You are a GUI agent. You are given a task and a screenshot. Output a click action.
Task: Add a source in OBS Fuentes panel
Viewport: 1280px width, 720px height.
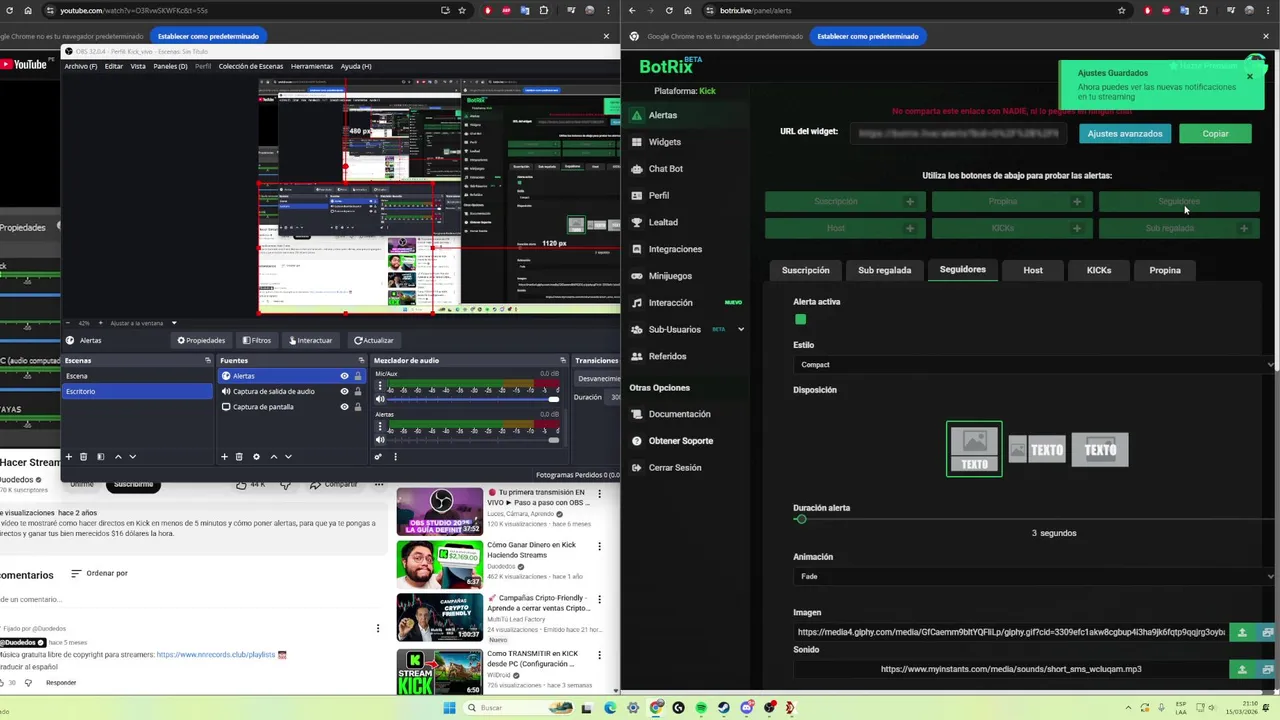(x=224, y=457)
